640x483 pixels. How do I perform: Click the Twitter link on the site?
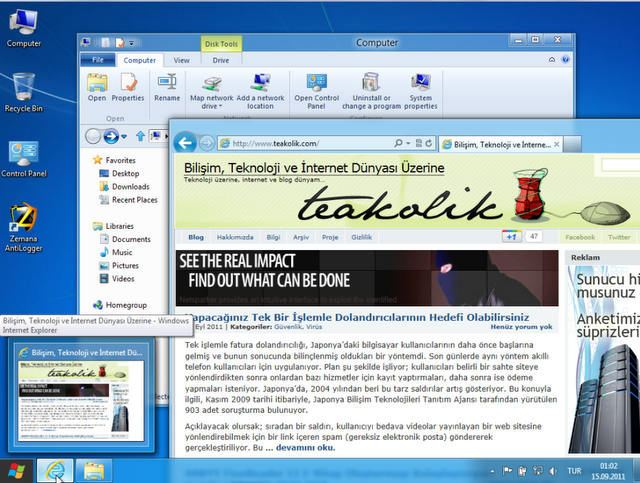pyautogui.click(x=619, y=237)
